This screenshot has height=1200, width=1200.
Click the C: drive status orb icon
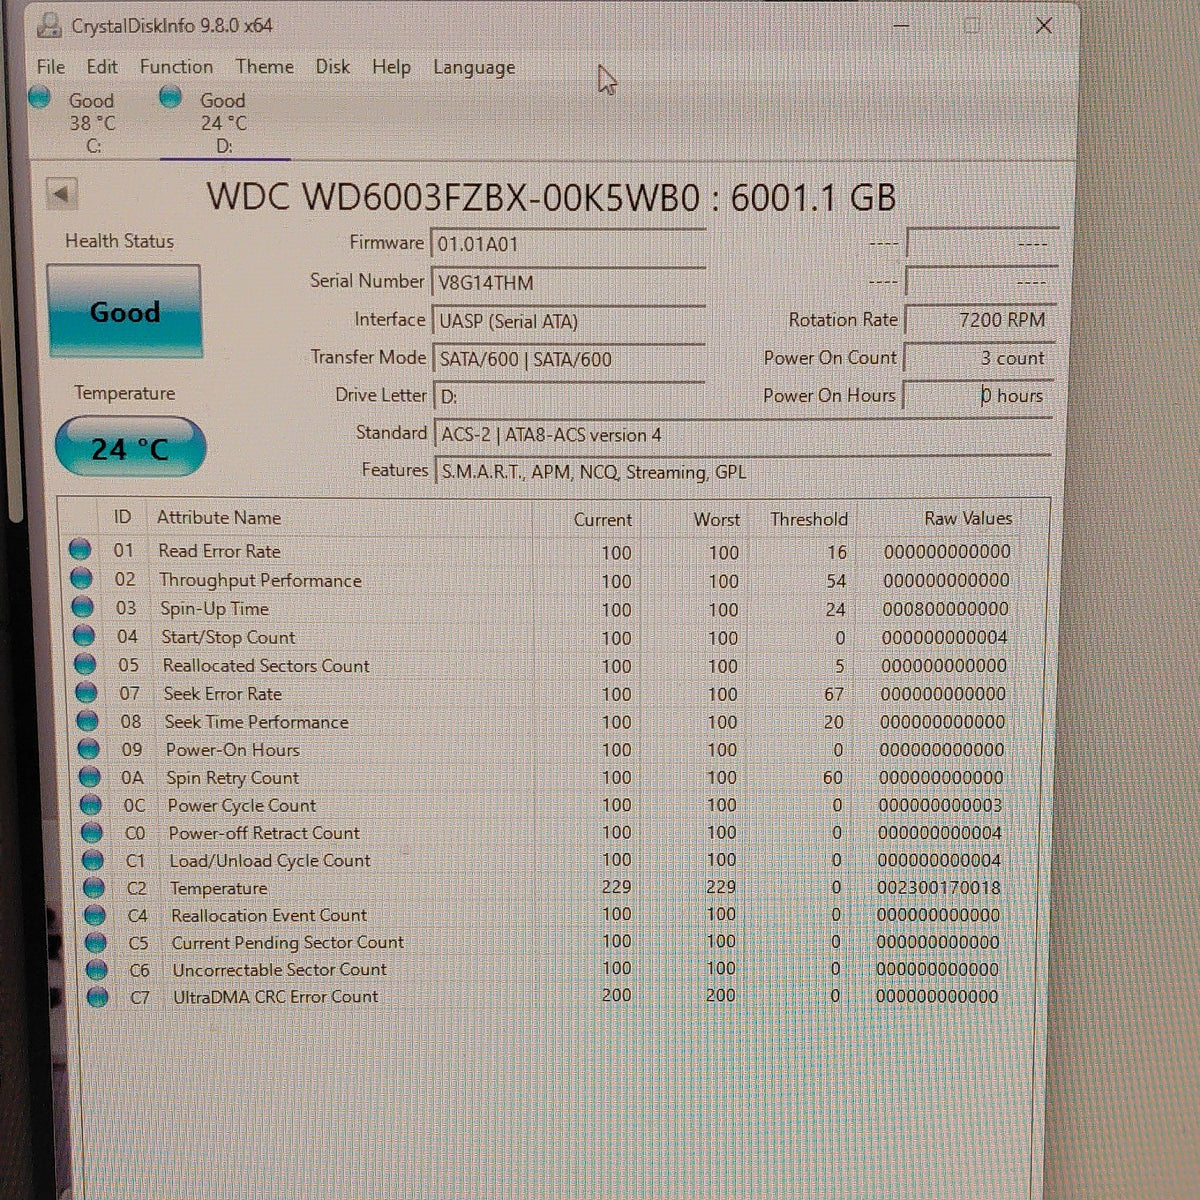pos(40,97)
